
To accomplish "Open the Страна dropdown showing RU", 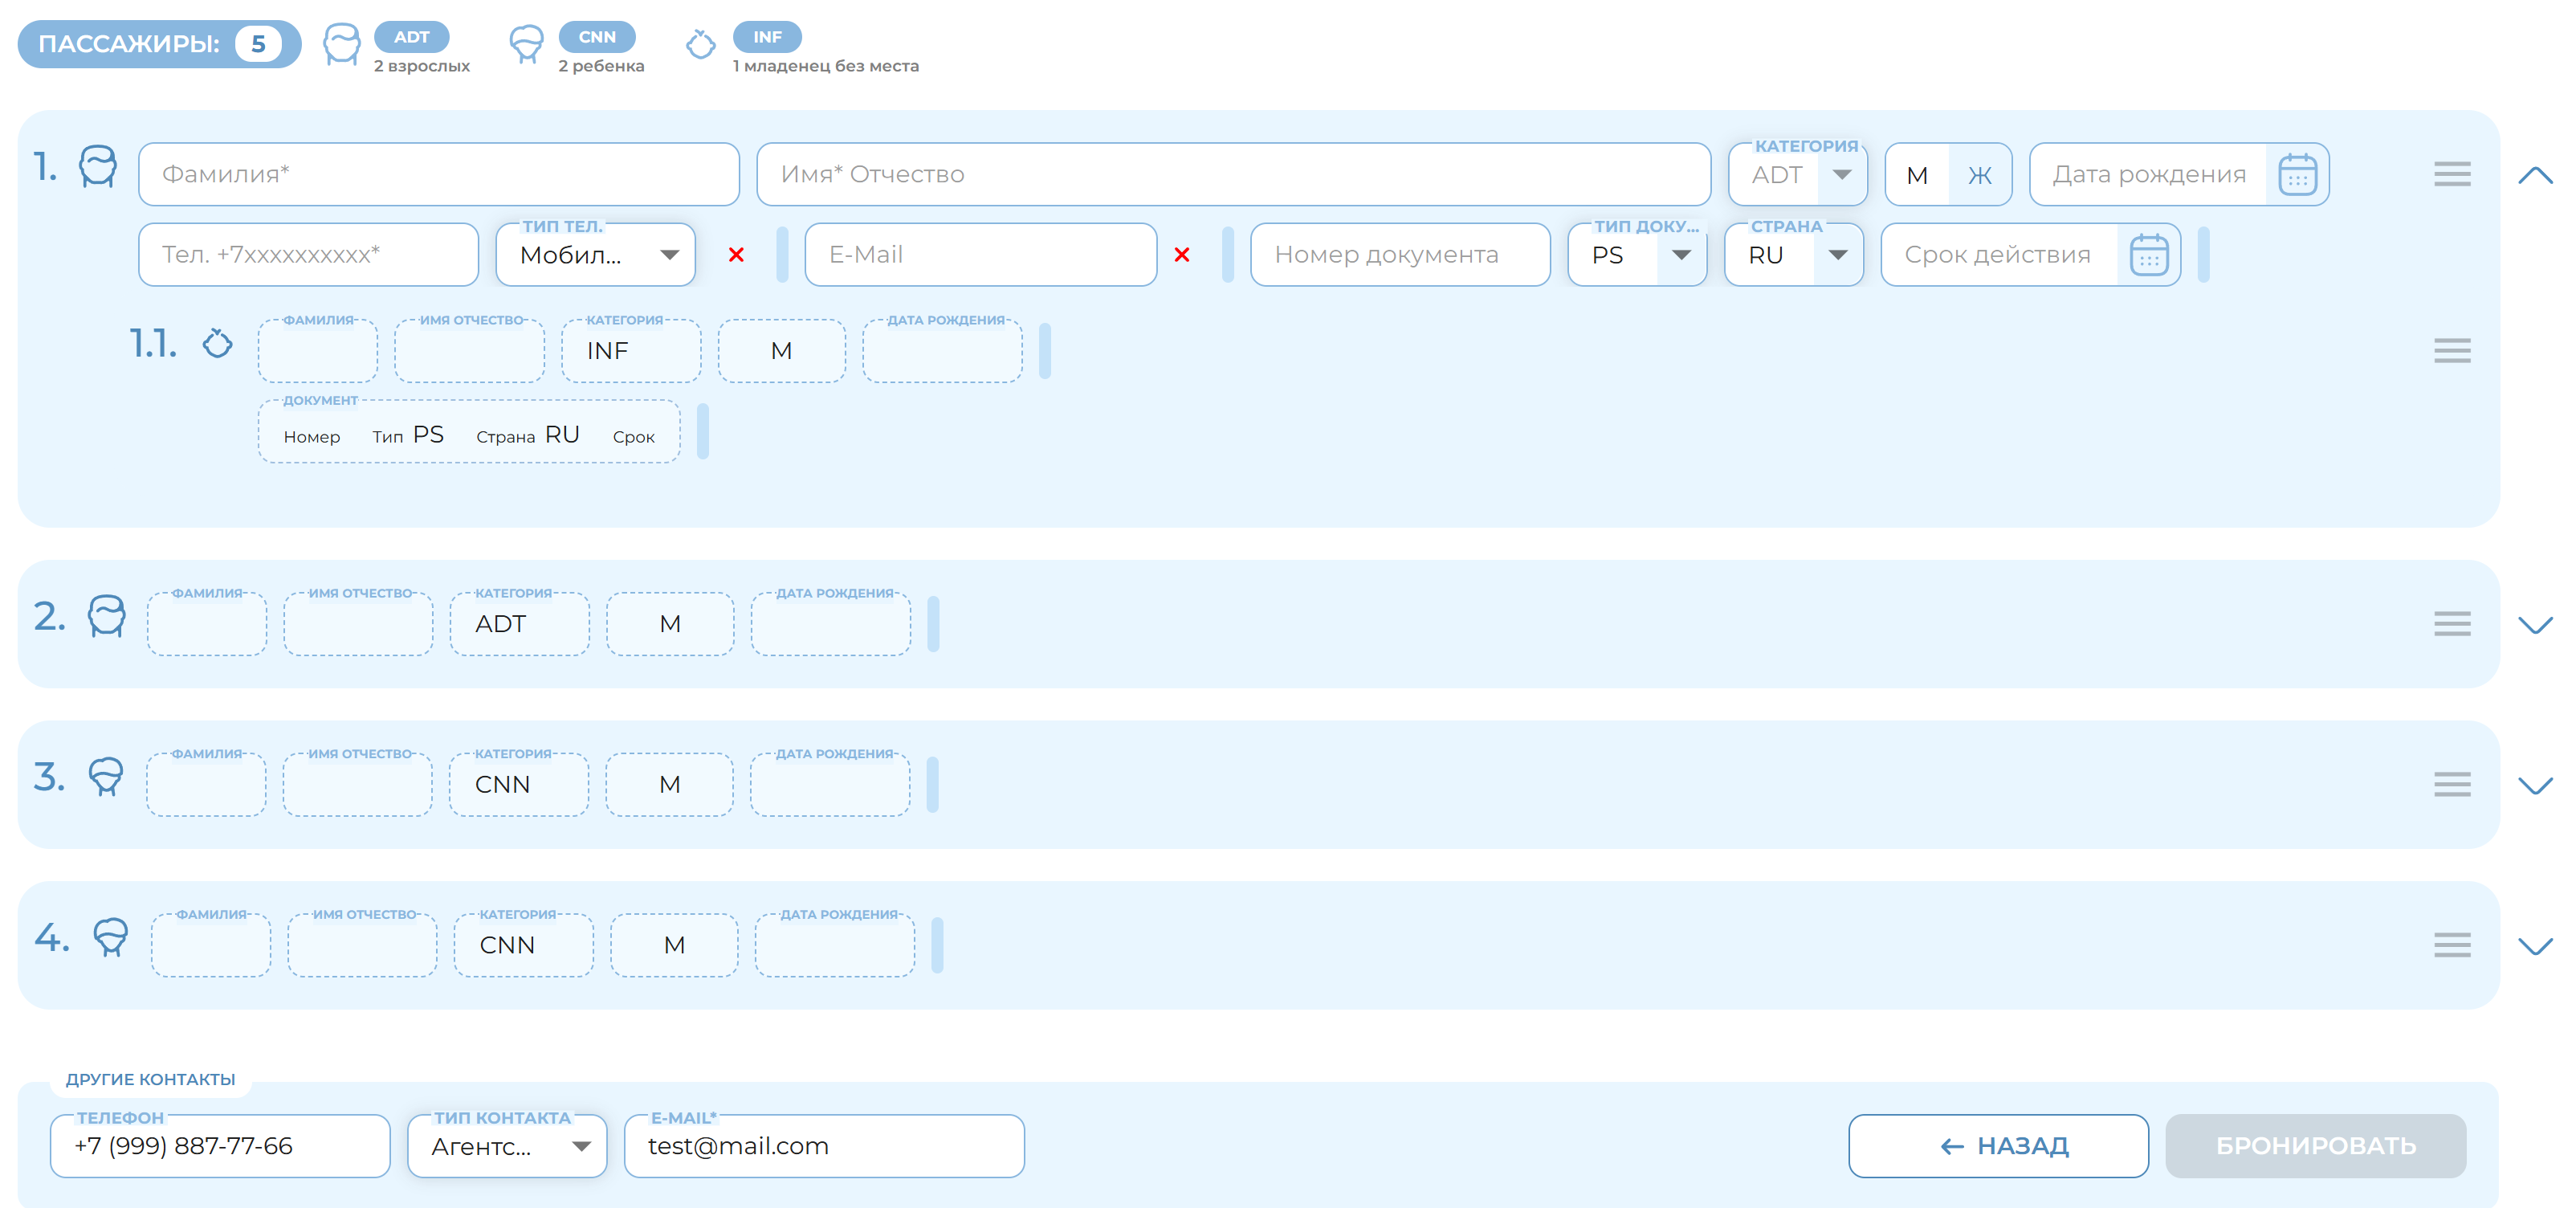I will 1839,255.
